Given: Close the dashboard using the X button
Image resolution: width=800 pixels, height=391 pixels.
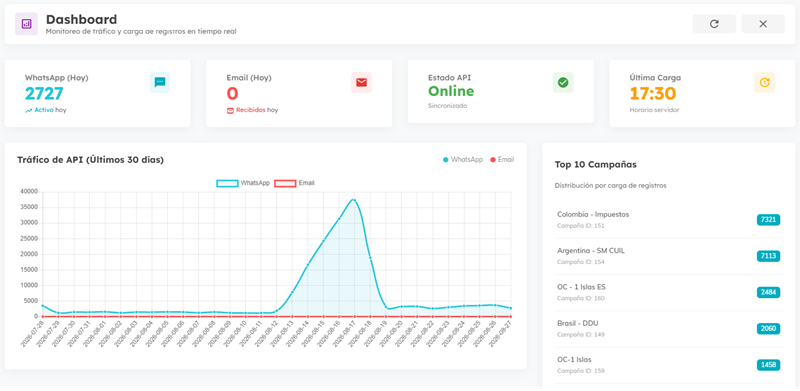Looking at the screenshot, I should 763,24.
